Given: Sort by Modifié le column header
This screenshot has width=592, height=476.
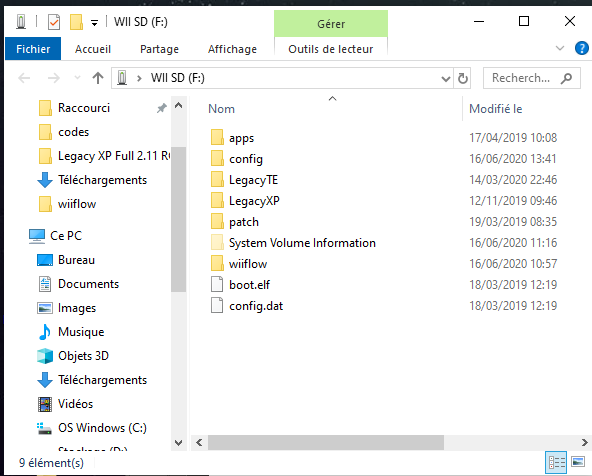Looking at the screenshot, I should pyautogui.click(x=496, y=109).
